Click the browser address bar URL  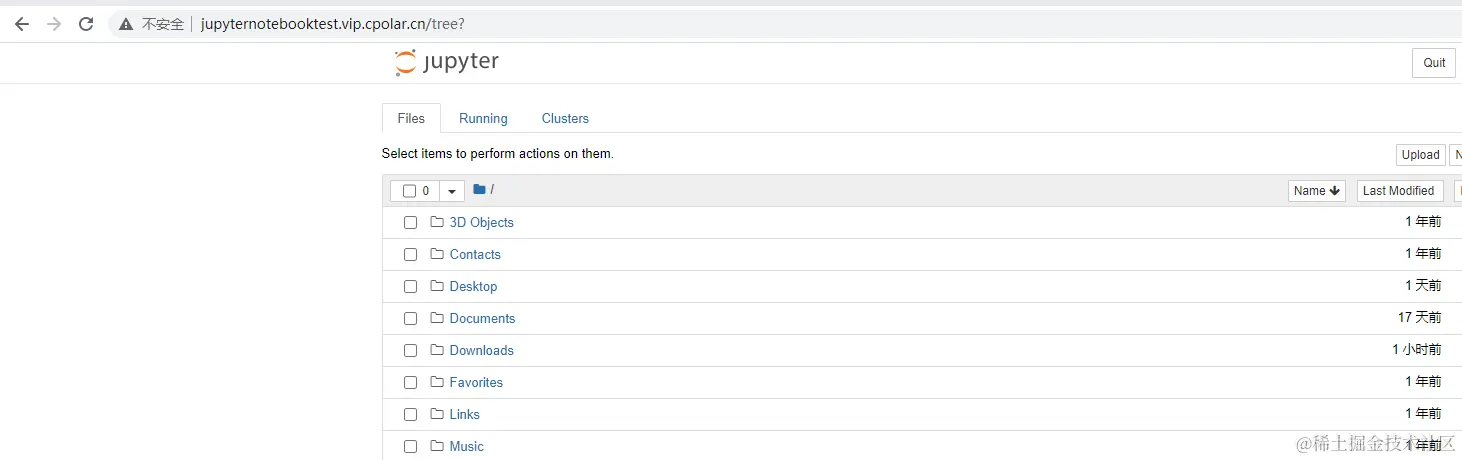[332, 24]
